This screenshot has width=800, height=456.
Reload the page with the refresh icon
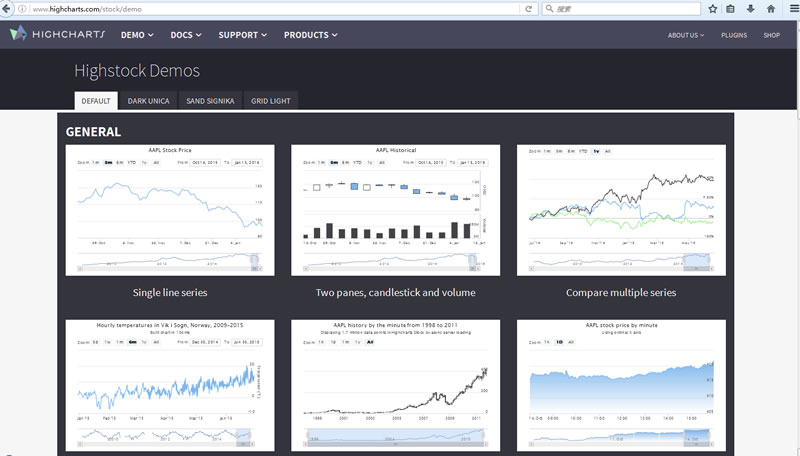tap(528, 8)
